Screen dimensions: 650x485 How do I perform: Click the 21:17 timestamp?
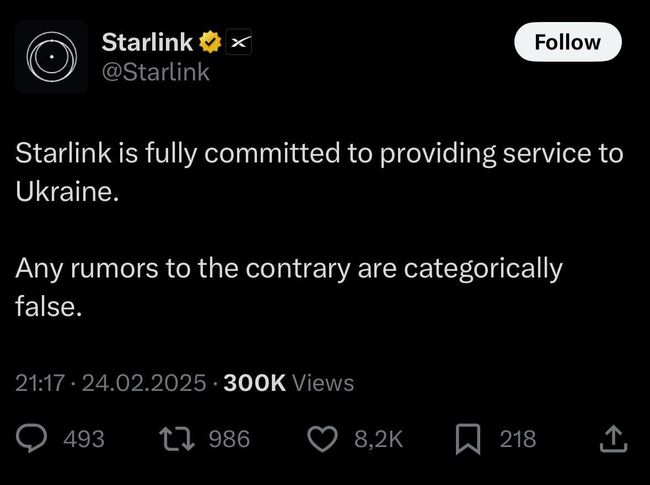pyautogui.click(x=38, y=382)
